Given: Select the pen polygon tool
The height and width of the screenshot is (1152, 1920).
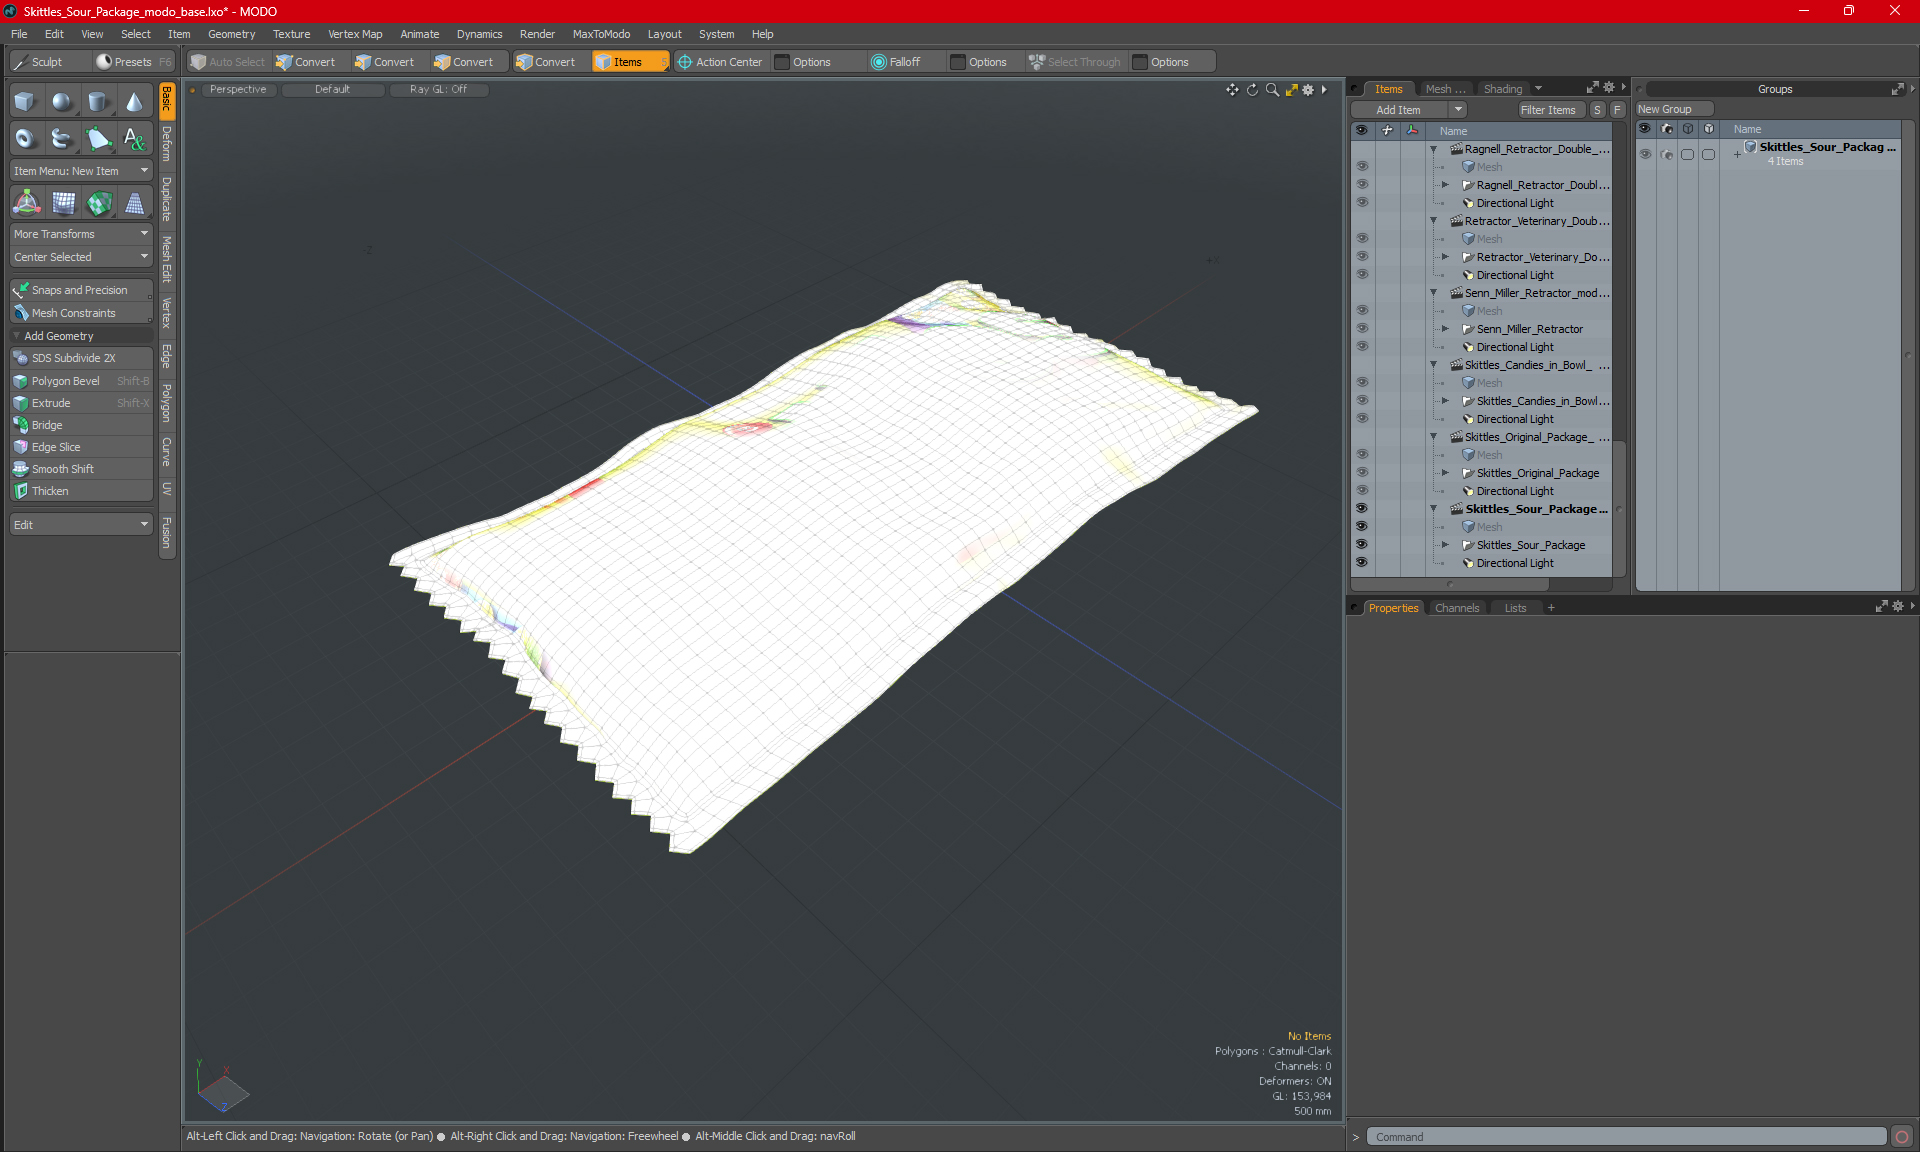Looking at the screenshot, I should (97, 139).
